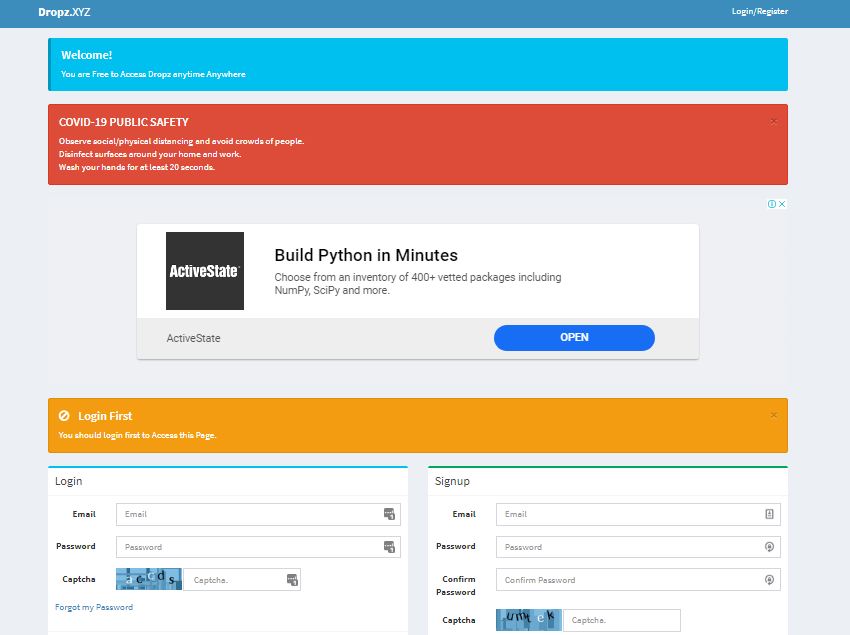Image resolution: width=850 pixels, height=635 pixels.
Task: Focus the Login Email field
Action: click(258, 514)
